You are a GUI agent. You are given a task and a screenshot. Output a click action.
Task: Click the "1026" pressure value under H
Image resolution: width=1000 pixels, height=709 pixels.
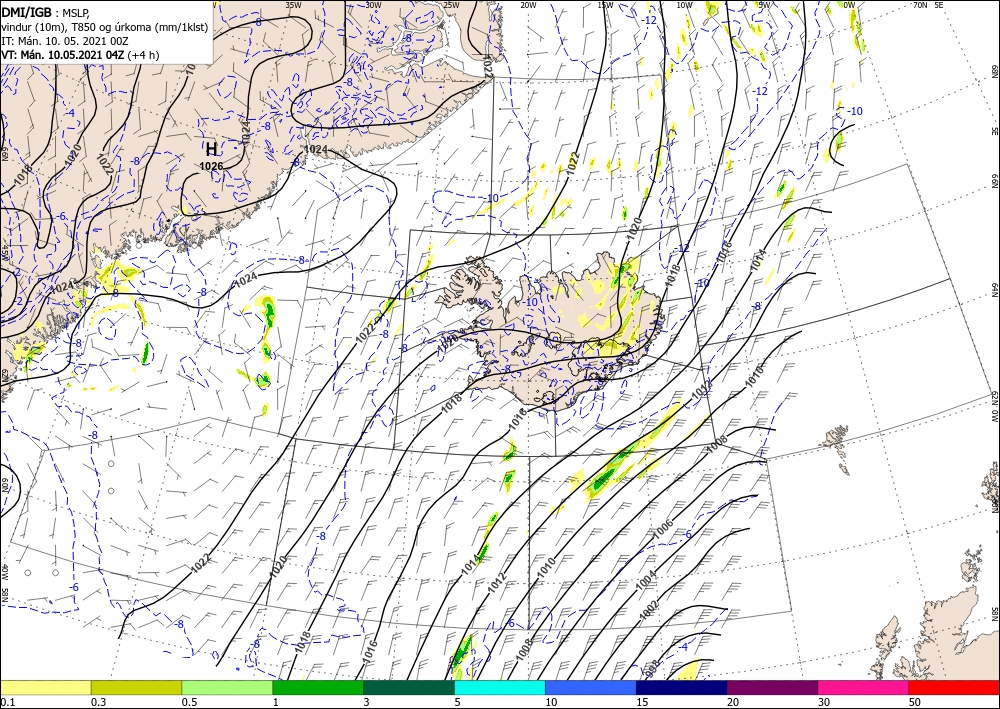point(211,166)
